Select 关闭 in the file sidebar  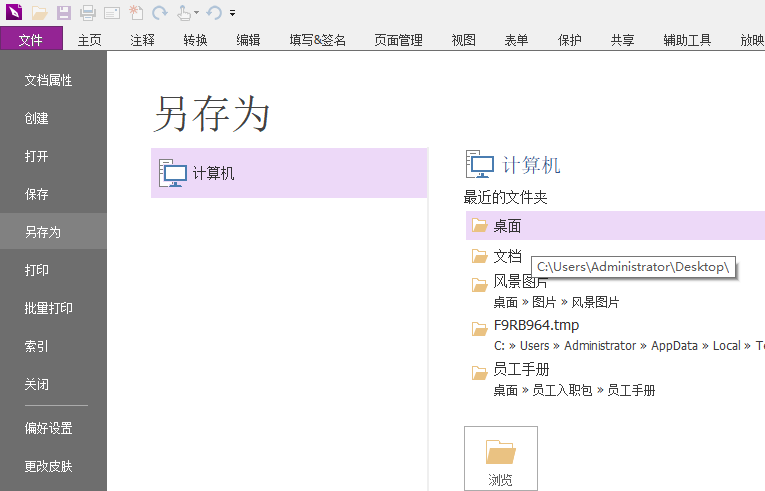click(53, 384)
